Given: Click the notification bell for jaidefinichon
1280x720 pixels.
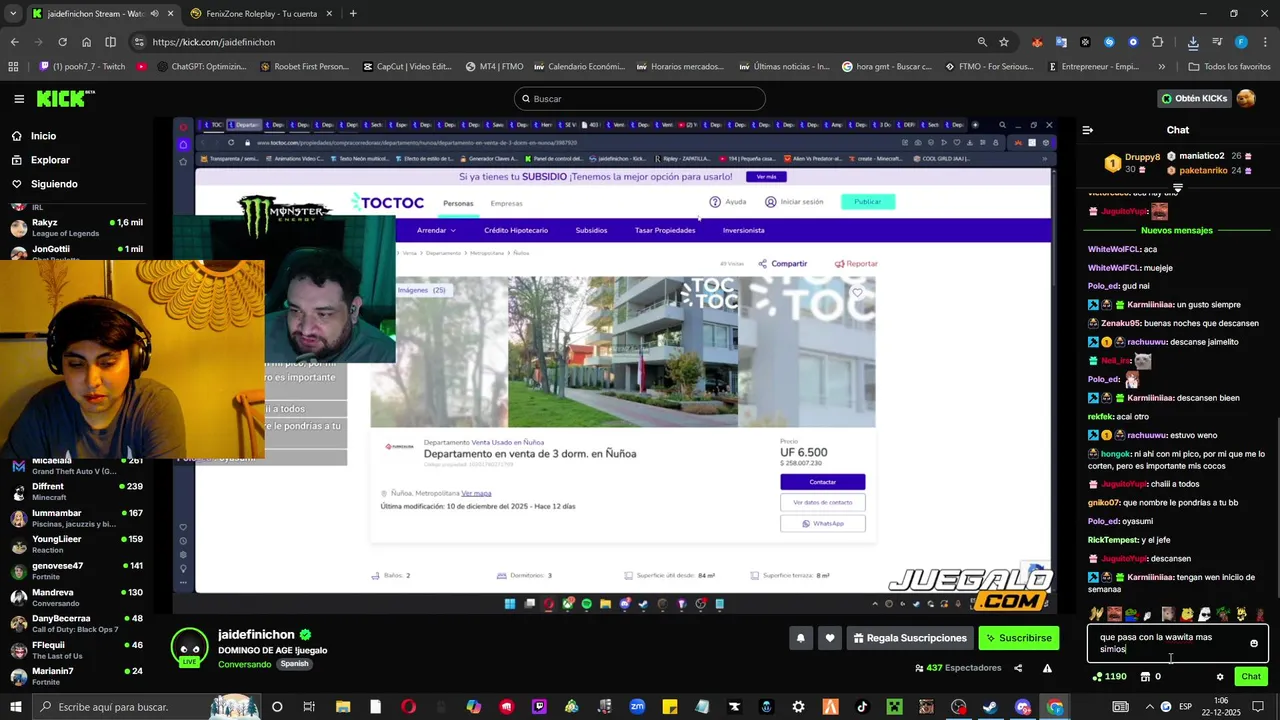Looking at the screenshot, I should click(x=800, y=638).
